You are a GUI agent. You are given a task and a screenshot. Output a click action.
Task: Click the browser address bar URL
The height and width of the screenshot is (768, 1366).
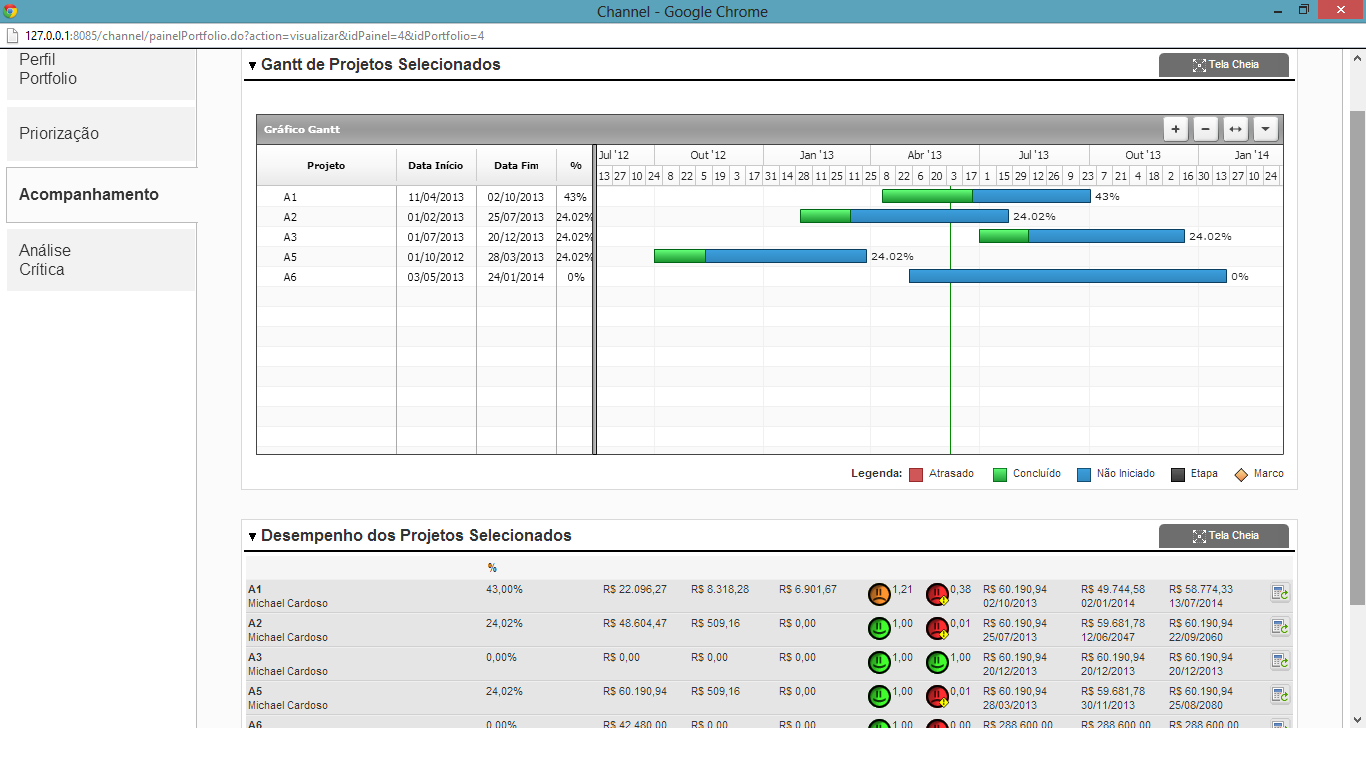[x=255, y=36]
